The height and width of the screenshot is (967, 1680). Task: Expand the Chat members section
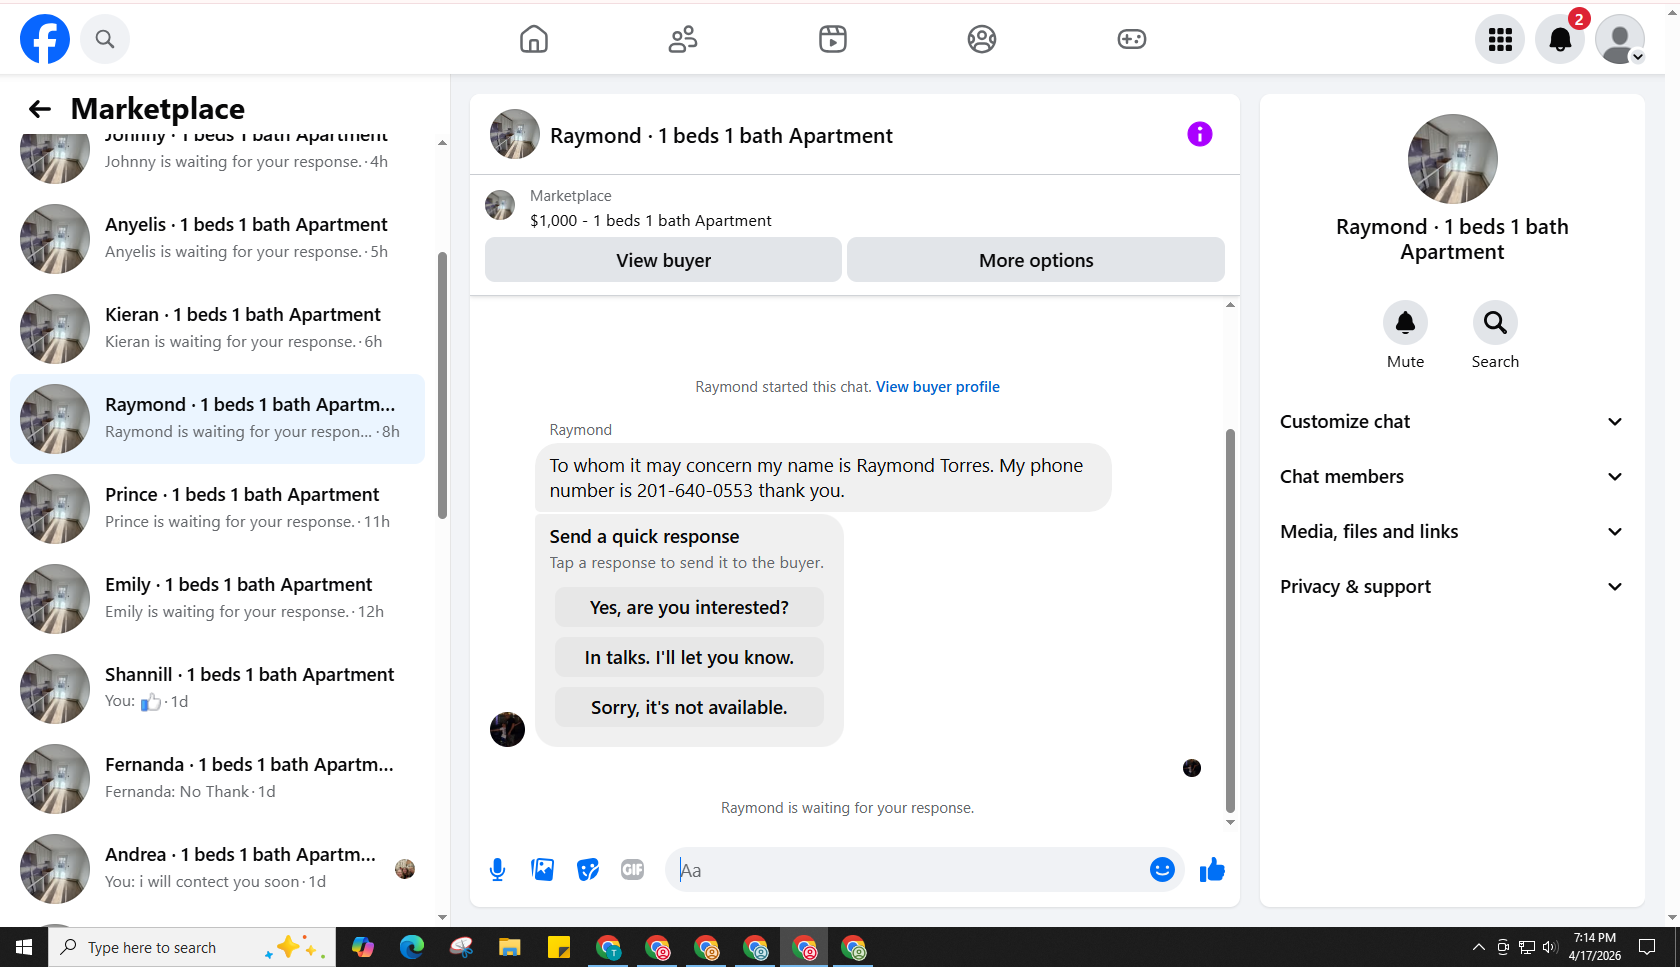(1452, 477)
